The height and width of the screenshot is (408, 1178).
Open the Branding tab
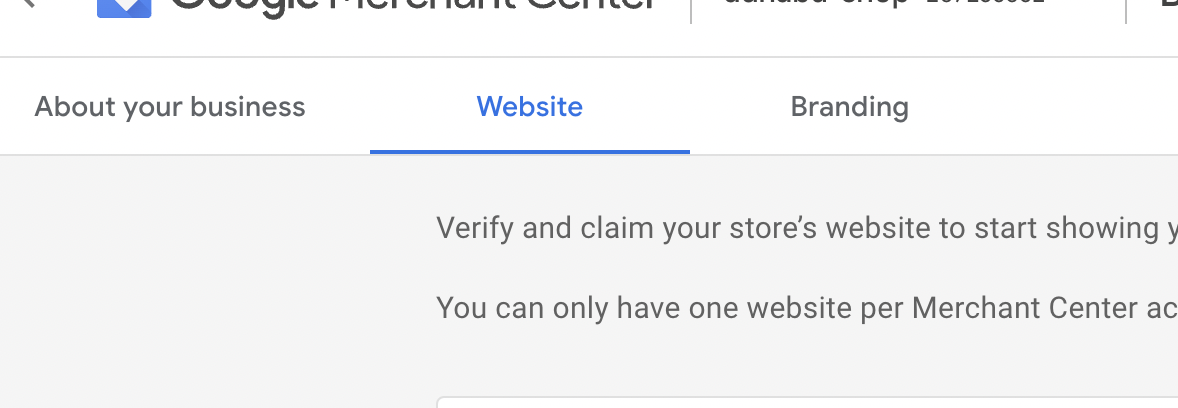pos(849,107)
